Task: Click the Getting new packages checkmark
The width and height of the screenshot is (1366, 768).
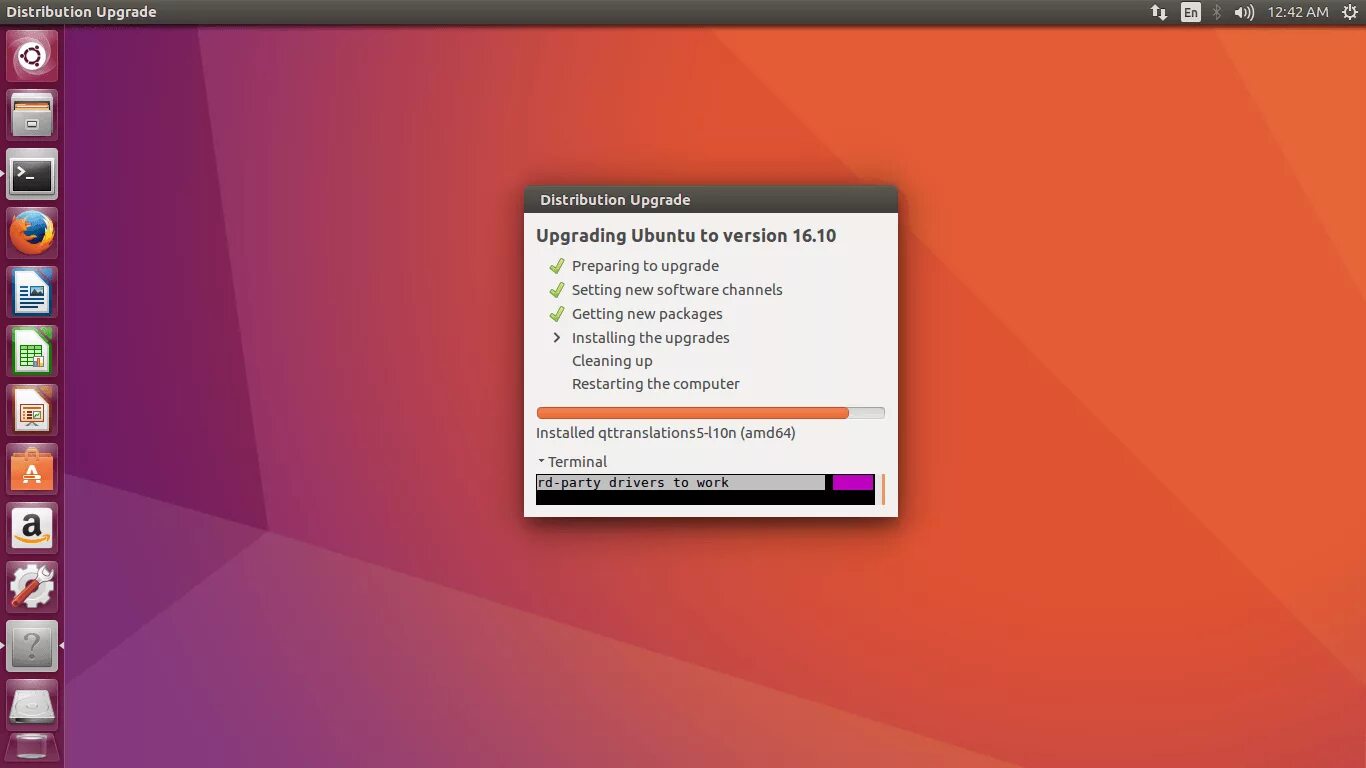Action: [x=557, y=314]
